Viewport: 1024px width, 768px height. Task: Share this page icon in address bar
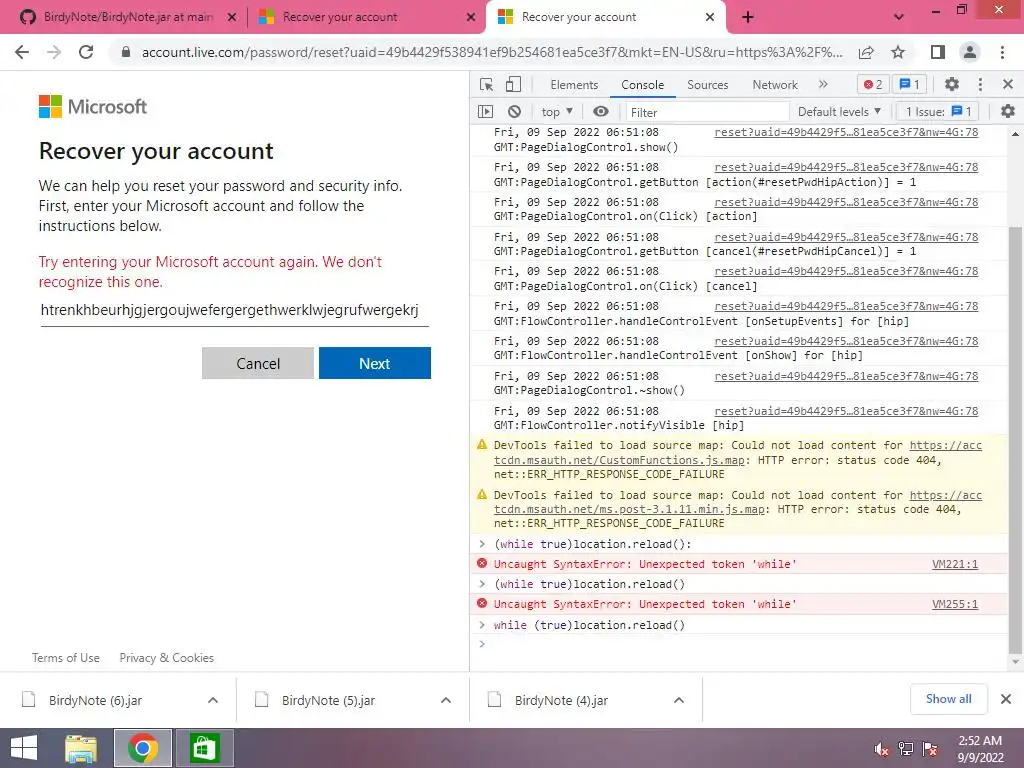coord(866,52)
